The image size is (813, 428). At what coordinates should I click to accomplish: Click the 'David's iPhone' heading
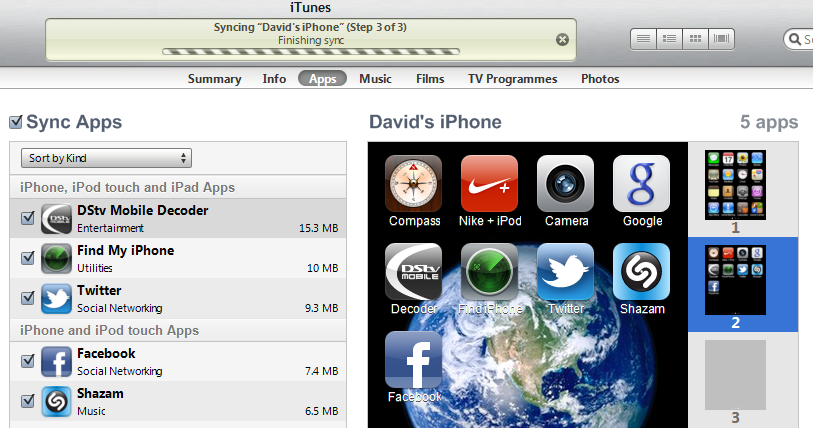click(x=436, y=122)
